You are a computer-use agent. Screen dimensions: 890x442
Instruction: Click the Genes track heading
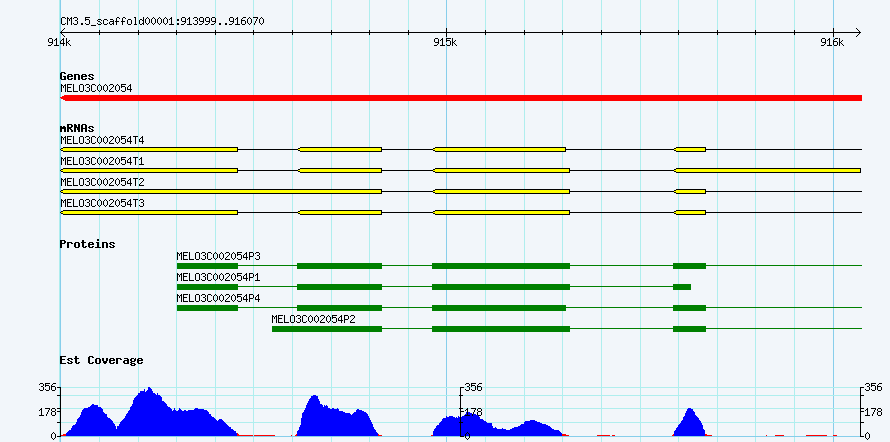pyautogui.click(x=77, y=76)
